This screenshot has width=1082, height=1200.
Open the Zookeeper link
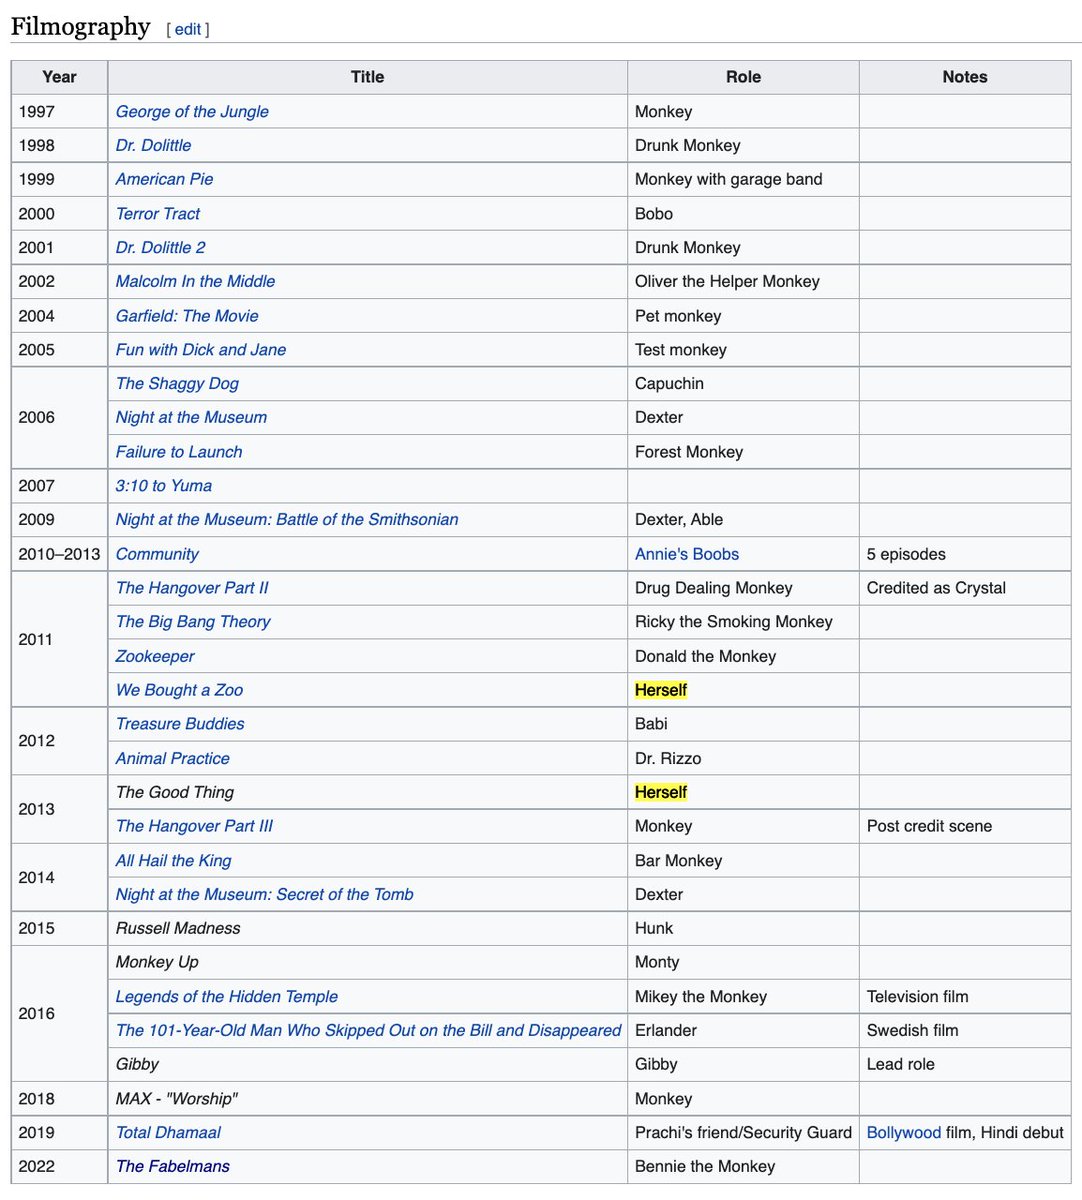pos(155,656)
